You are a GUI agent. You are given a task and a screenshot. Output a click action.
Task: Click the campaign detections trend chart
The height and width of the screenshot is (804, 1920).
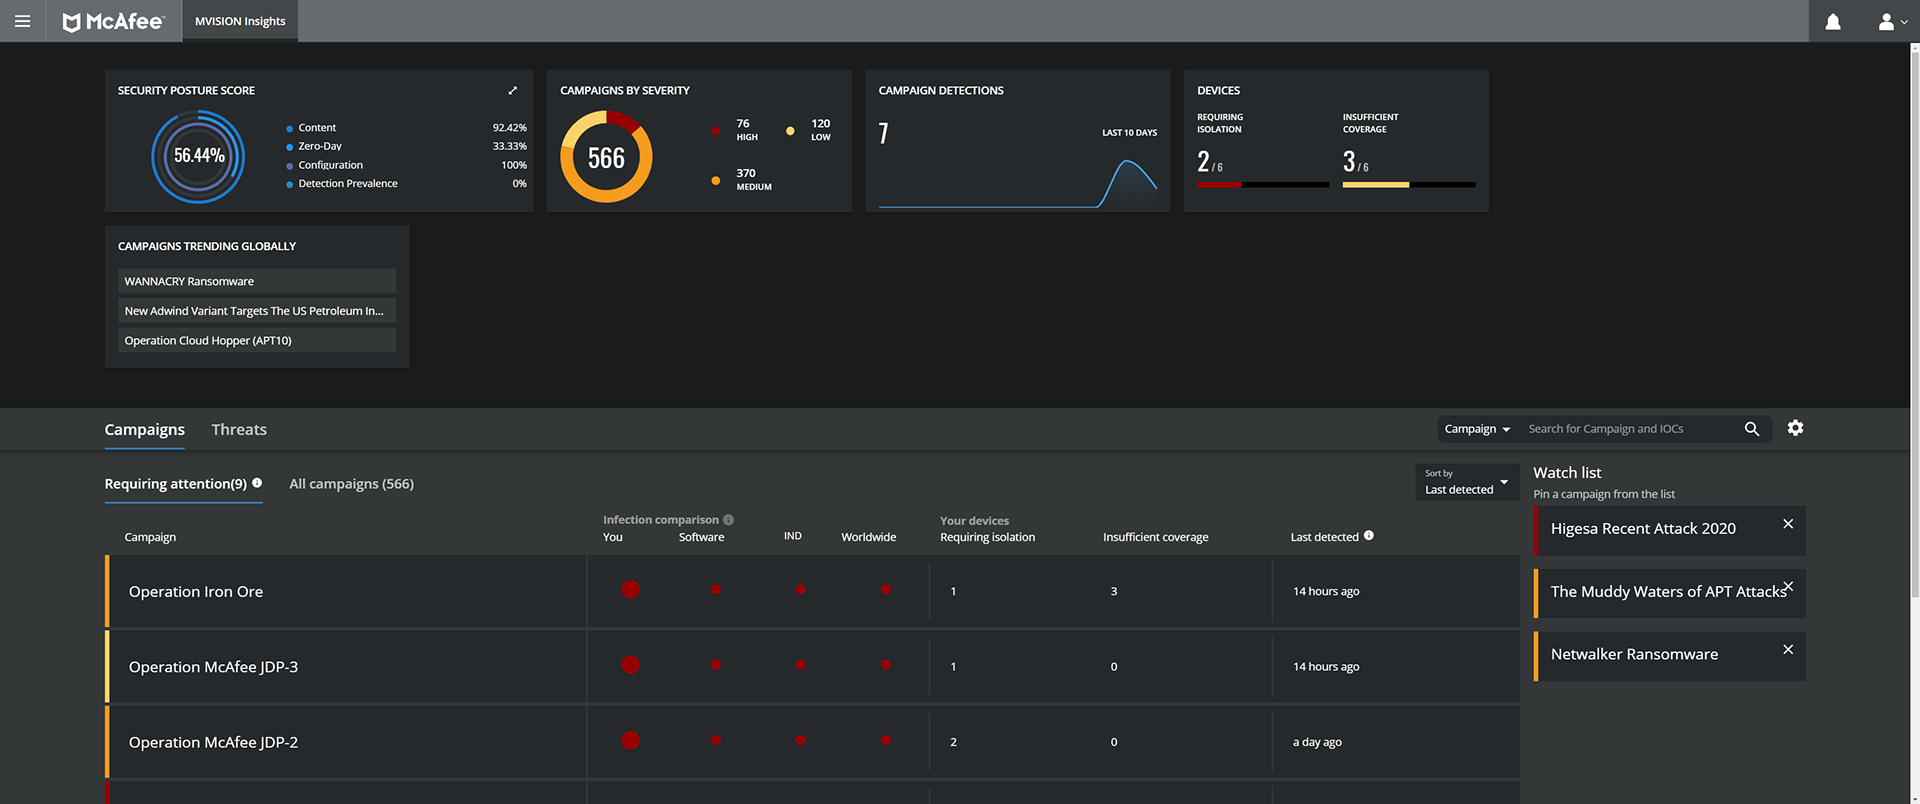(x=1017, y=183)
